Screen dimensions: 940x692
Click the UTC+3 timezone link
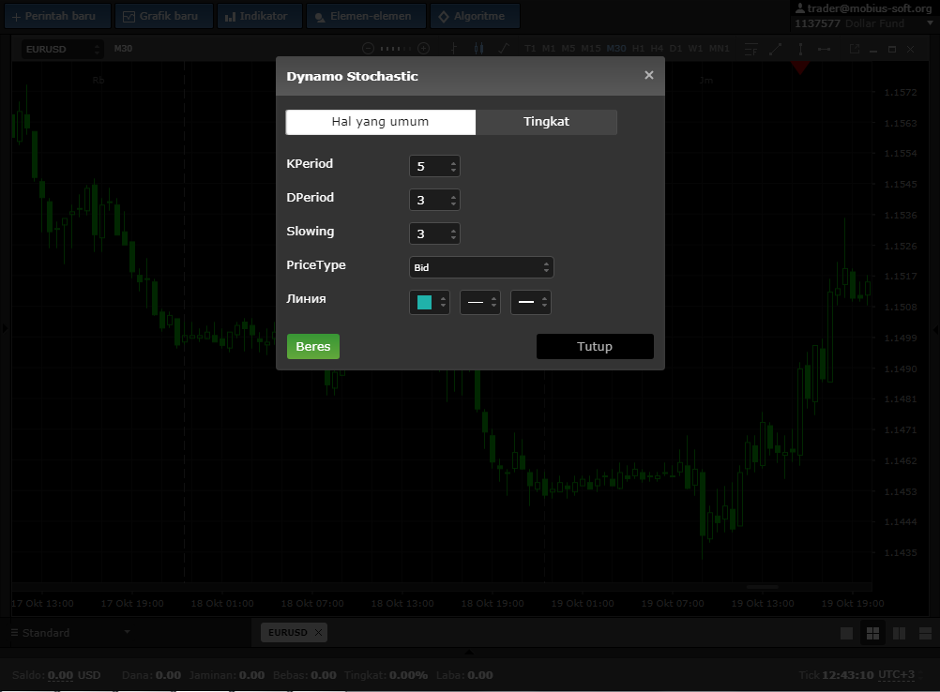(896, 675)
